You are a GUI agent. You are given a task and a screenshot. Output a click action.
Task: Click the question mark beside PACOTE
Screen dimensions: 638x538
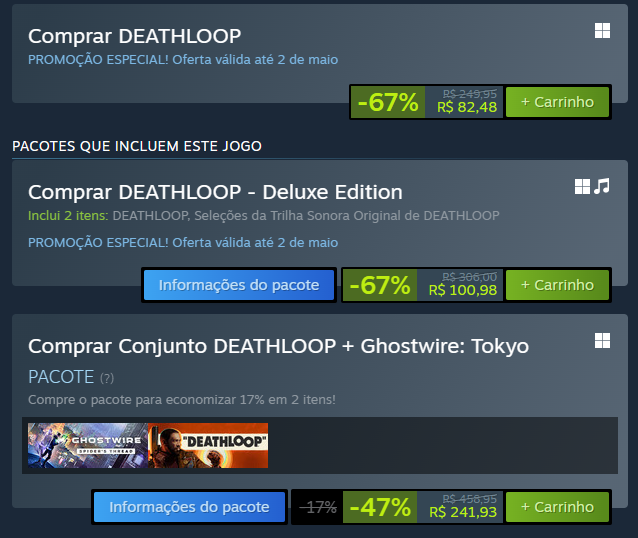point(107,378)
